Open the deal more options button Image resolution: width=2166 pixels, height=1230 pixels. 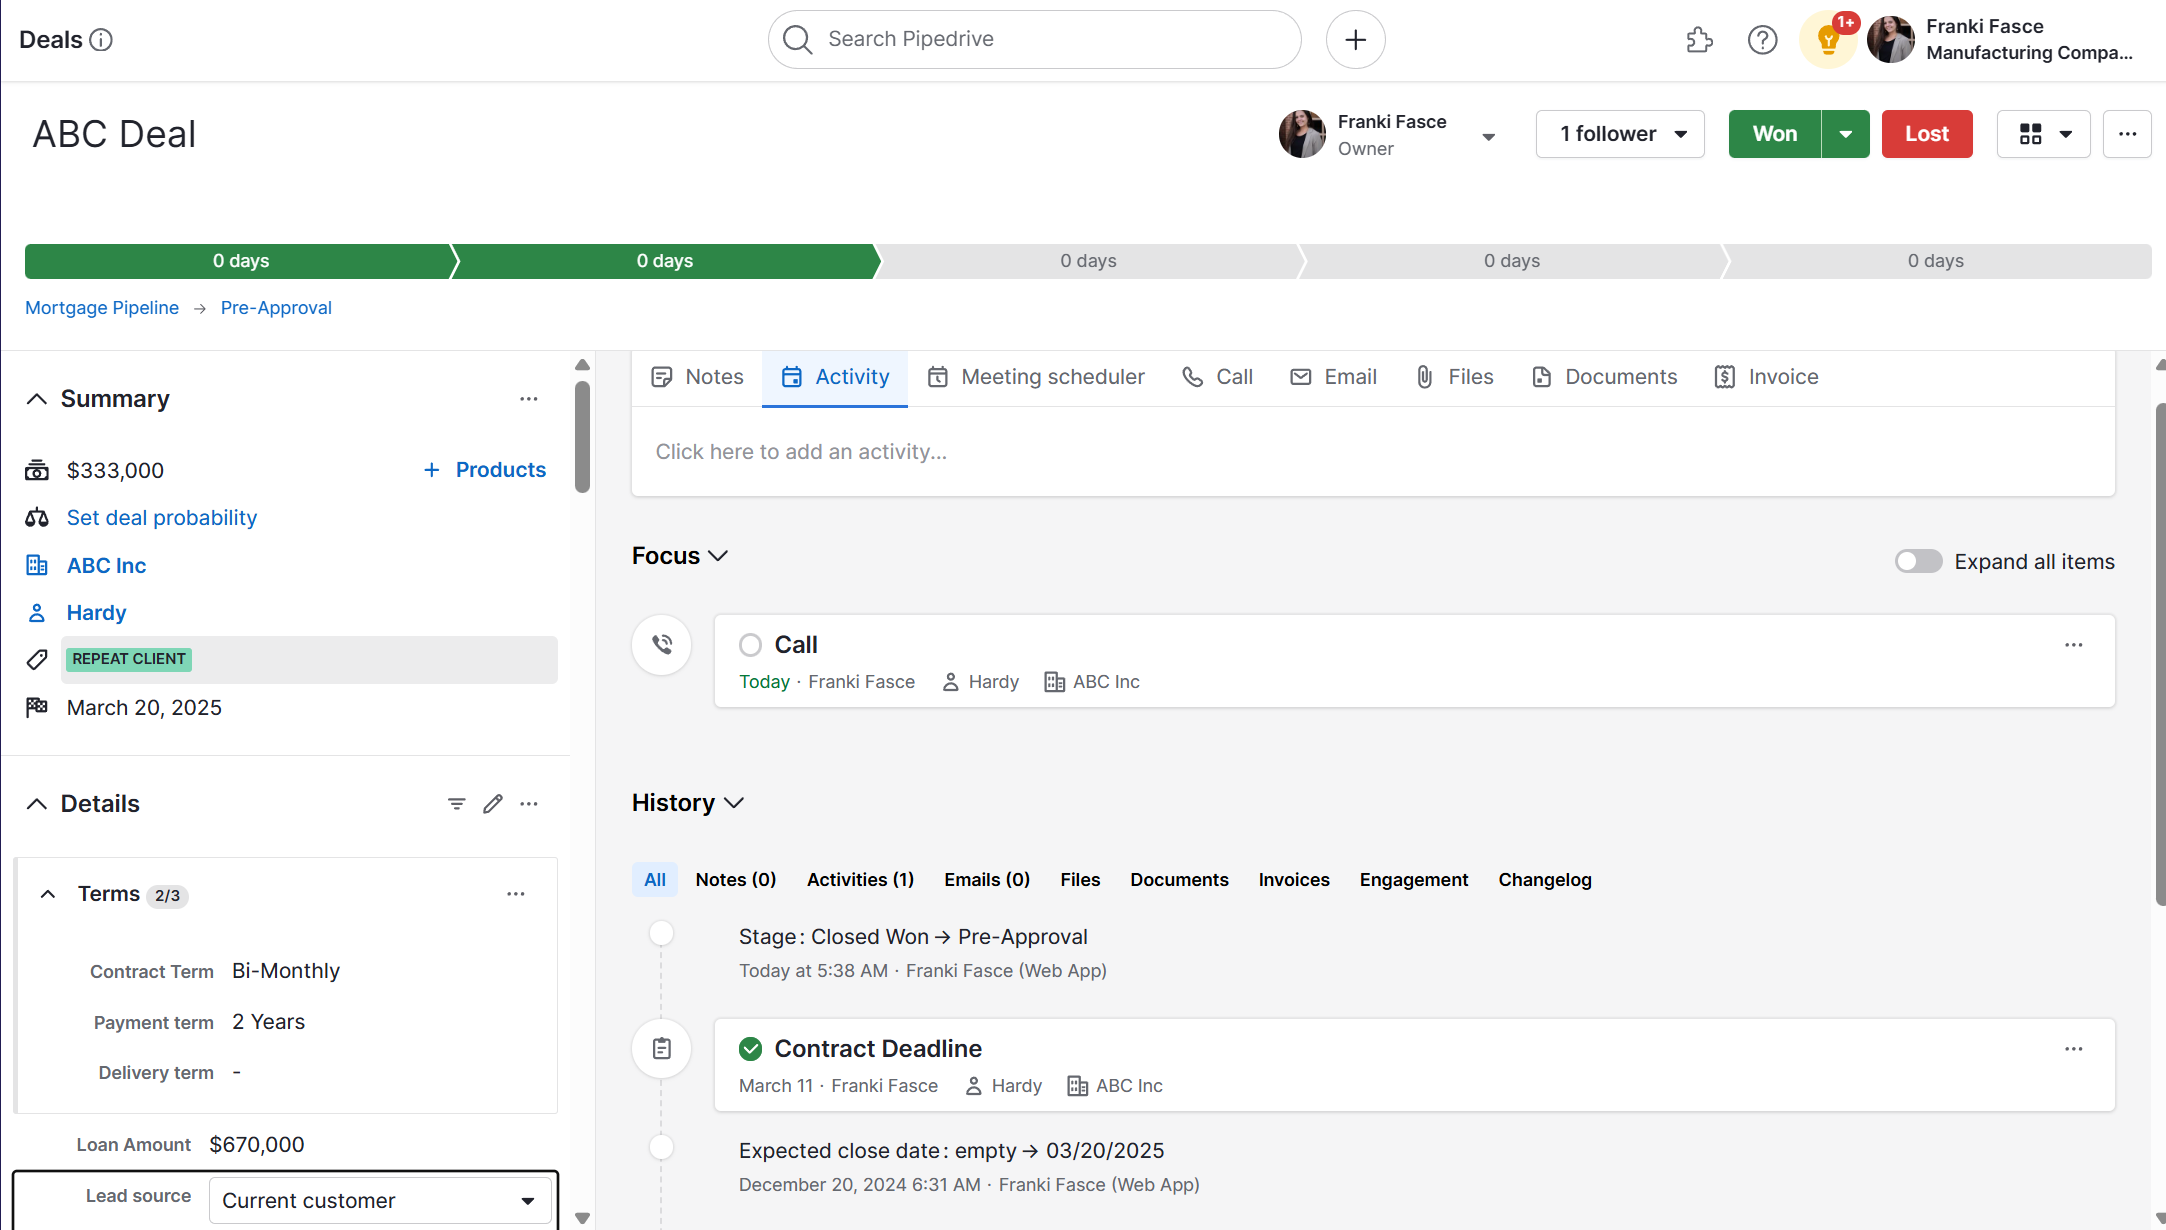(x=2127, y=134)
